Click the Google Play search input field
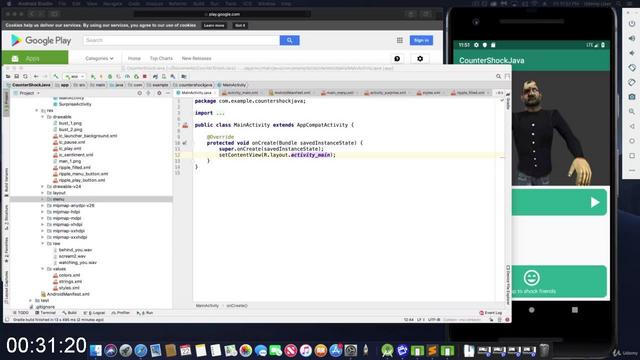The image size is (640, 360). click(x=182, y=40)
